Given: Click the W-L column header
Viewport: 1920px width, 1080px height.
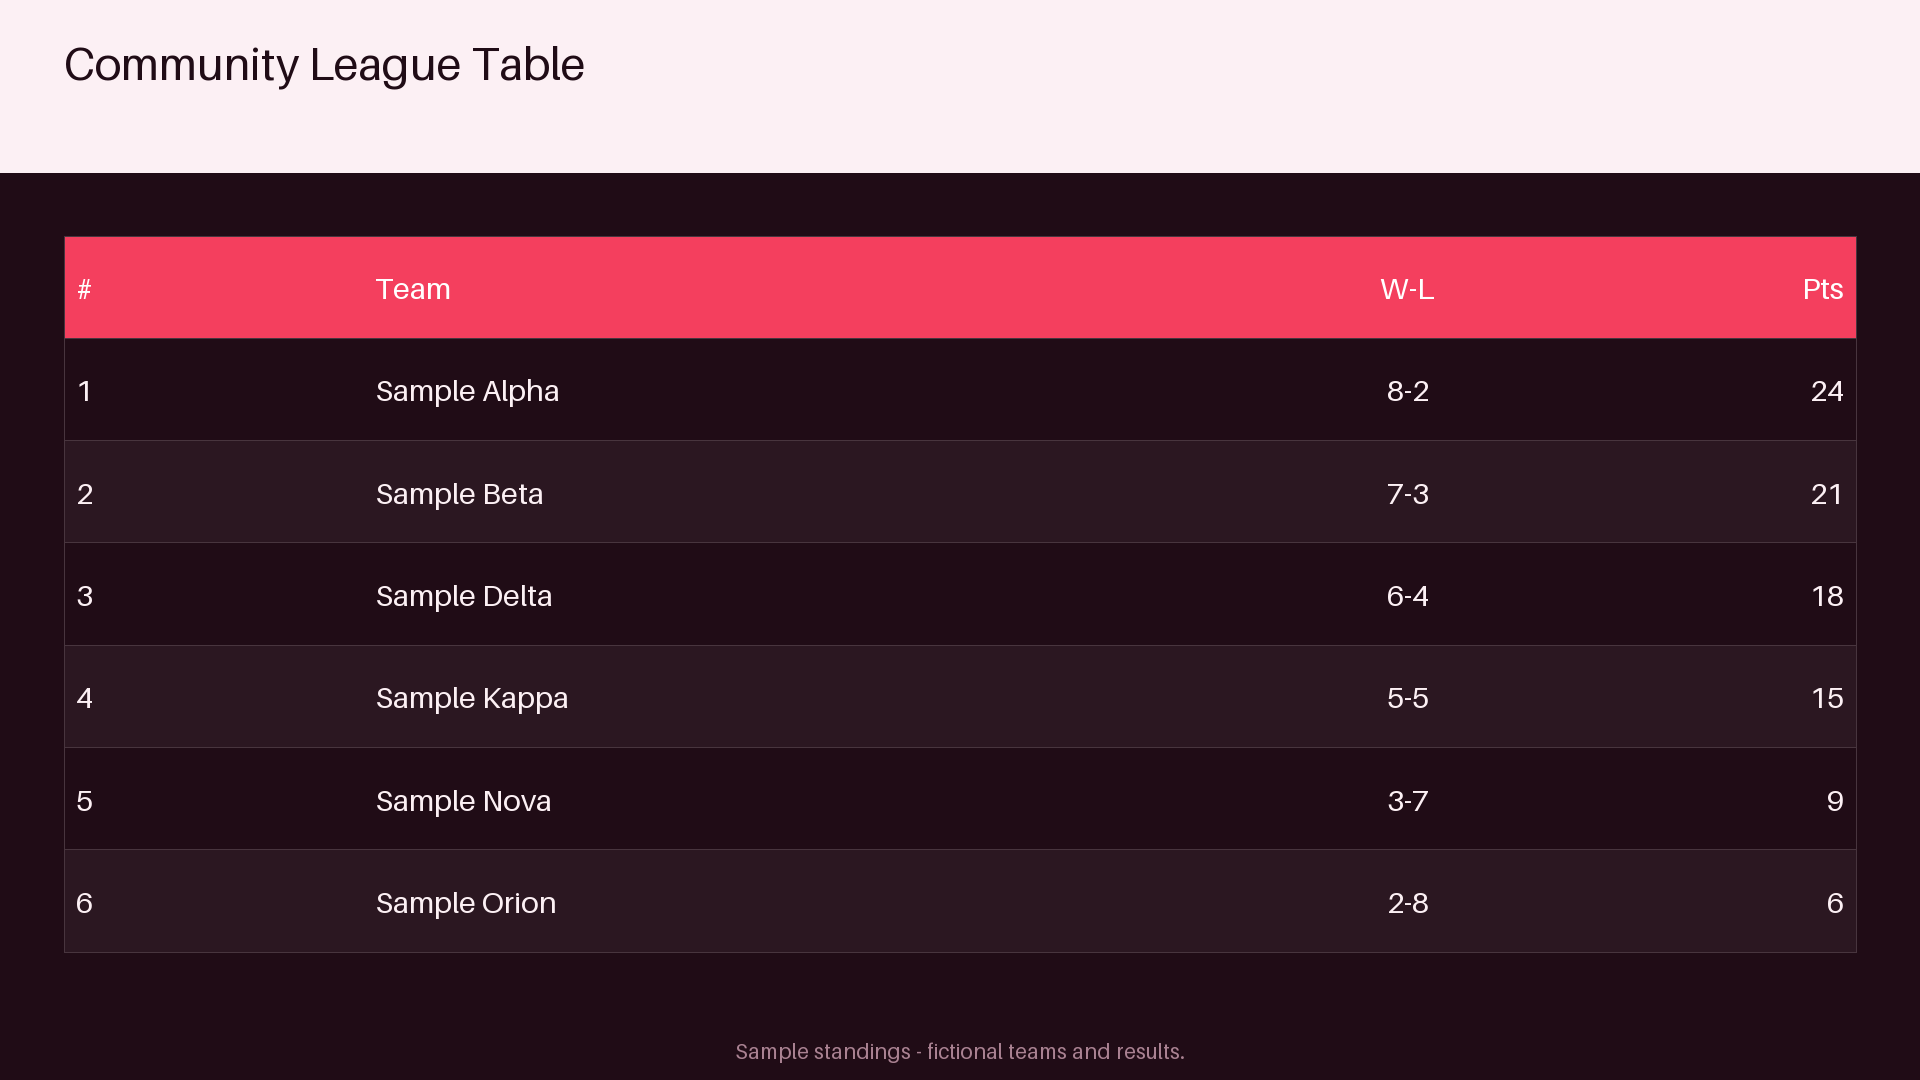Looking at the screenshot, I should coord(1407,289).
